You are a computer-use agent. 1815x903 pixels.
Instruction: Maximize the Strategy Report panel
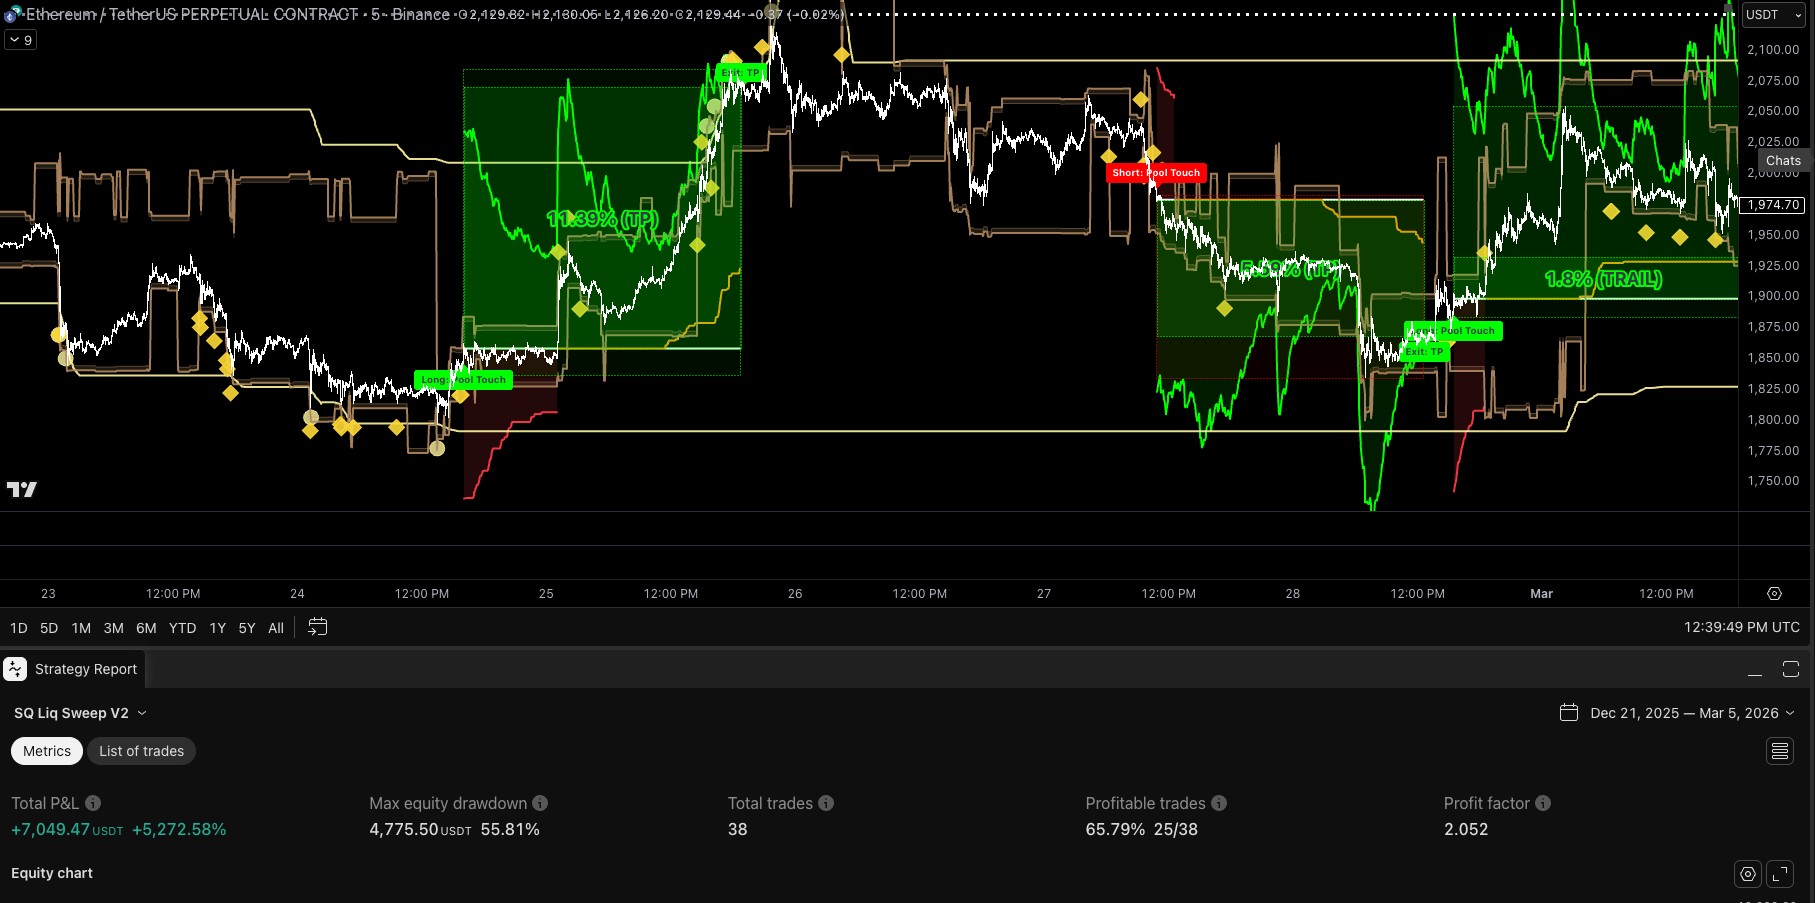click(1790, 669)
